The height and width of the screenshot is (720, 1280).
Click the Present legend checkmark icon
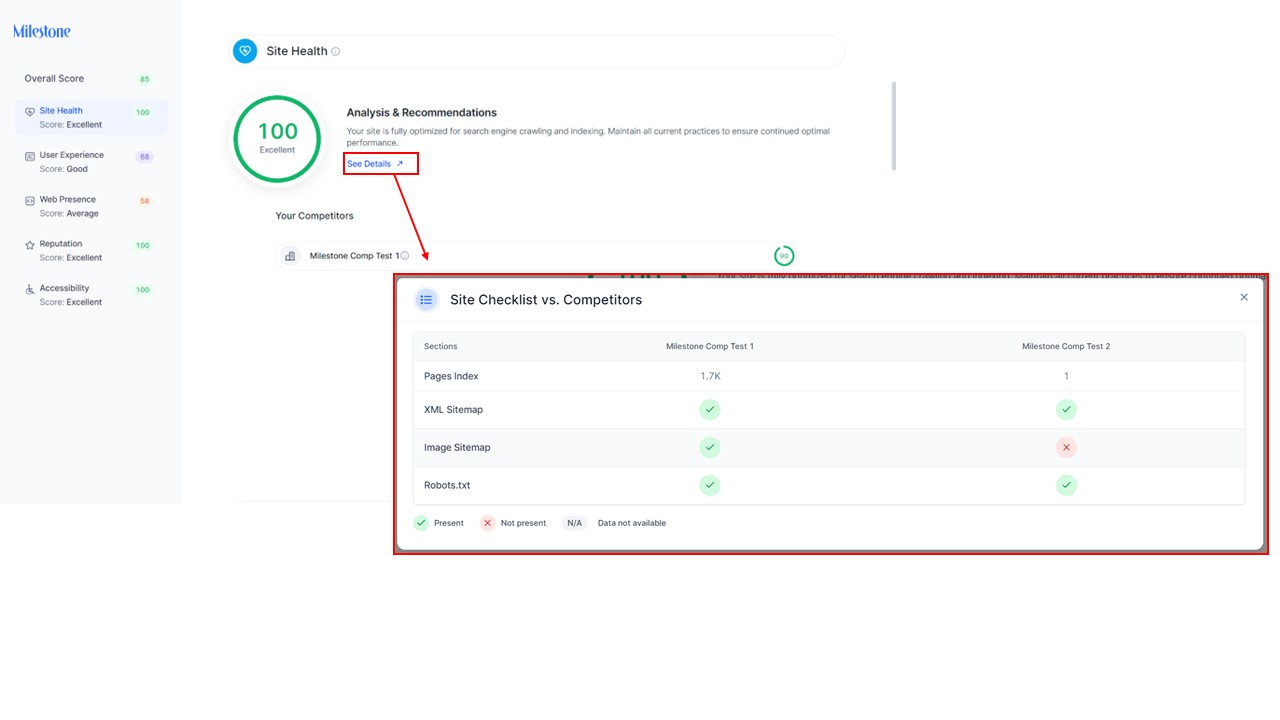pyautogui.click(x=421, y=523)
